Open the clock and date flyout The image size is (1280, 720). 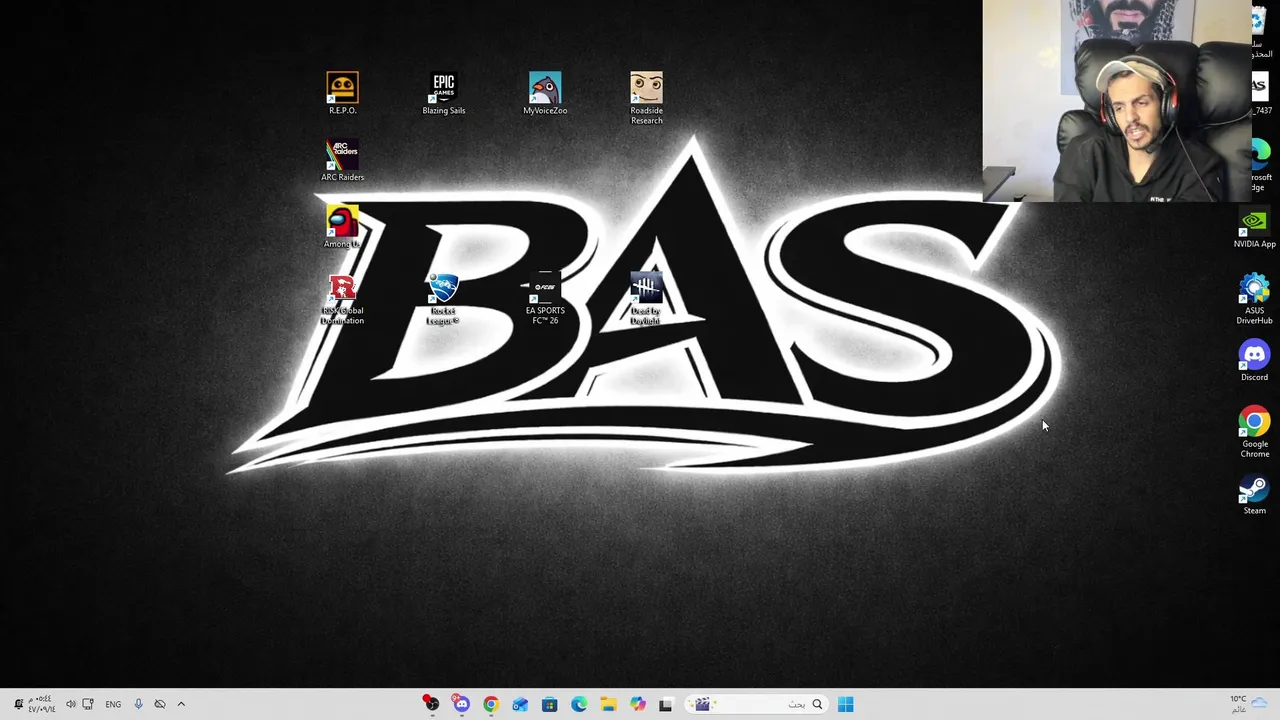click(42, 704)
